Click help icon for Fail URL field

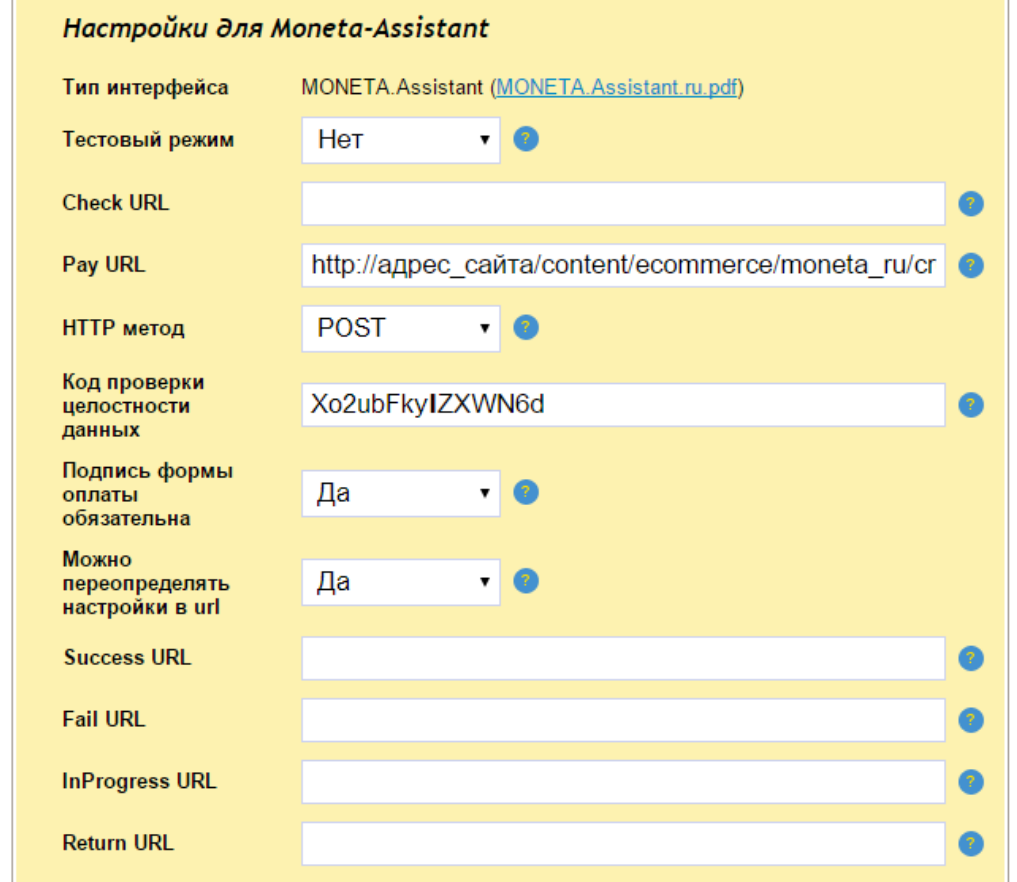pyautogui.click(x=970, y=720)
